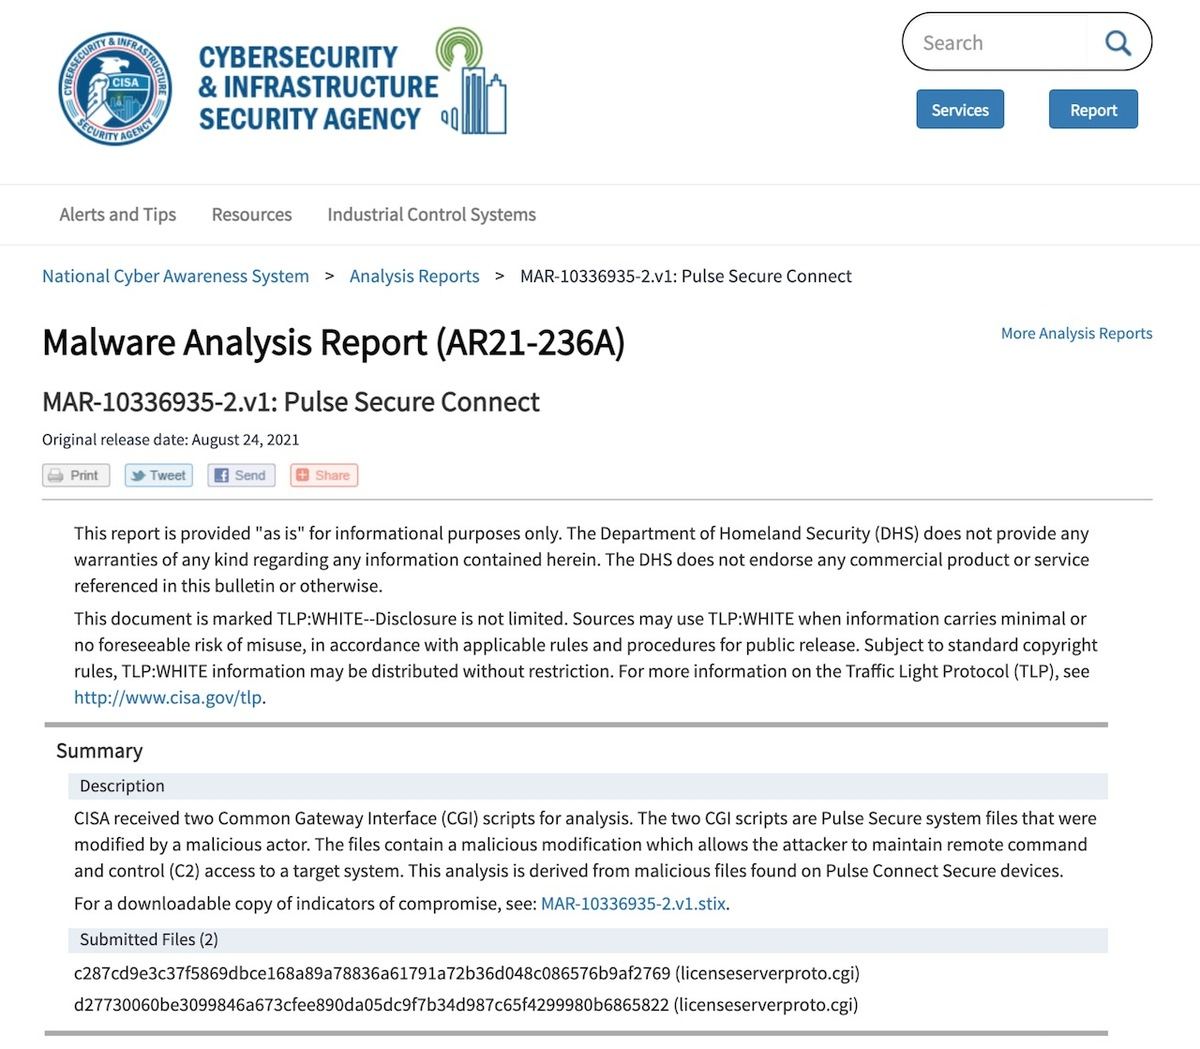Open the Industrial Control Systems menu
Screen dimensions: 1200x1049
[x=432, y=215]
